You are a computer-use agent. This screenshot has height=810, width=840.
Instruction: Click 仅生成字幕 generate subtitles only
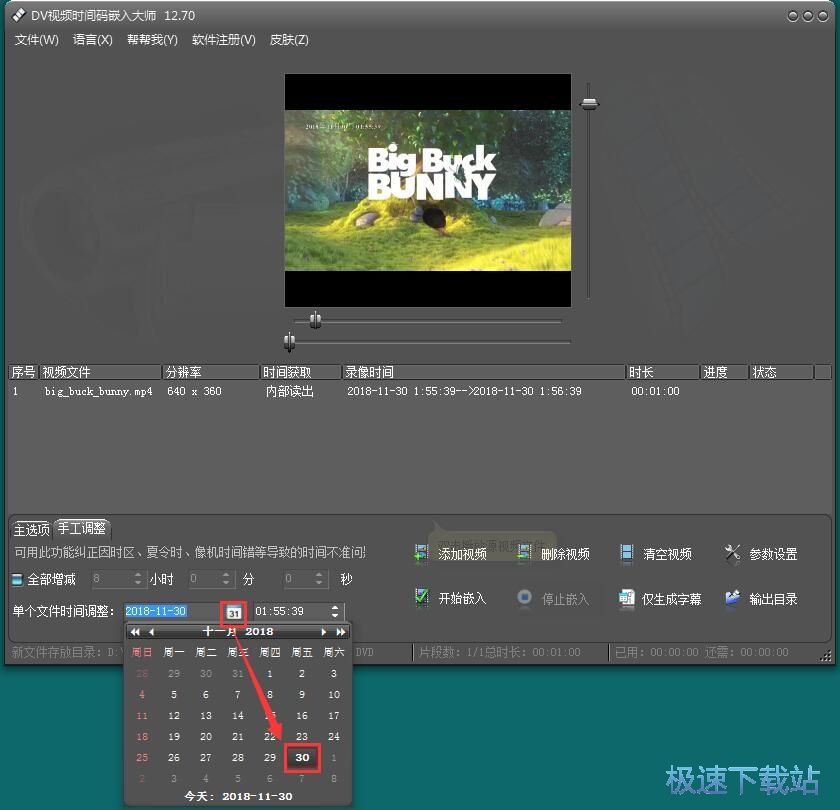click(x=659, y=598)
